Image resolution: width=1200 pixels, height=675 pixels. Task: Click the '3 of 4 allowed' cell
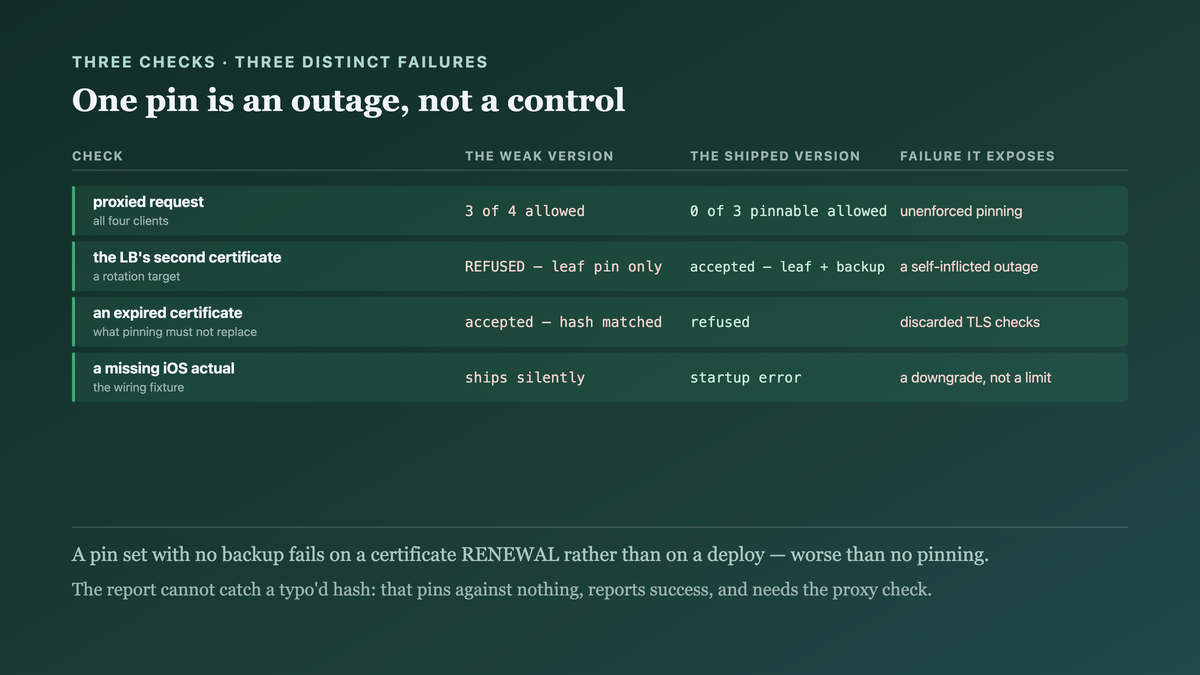coord(524,211)
